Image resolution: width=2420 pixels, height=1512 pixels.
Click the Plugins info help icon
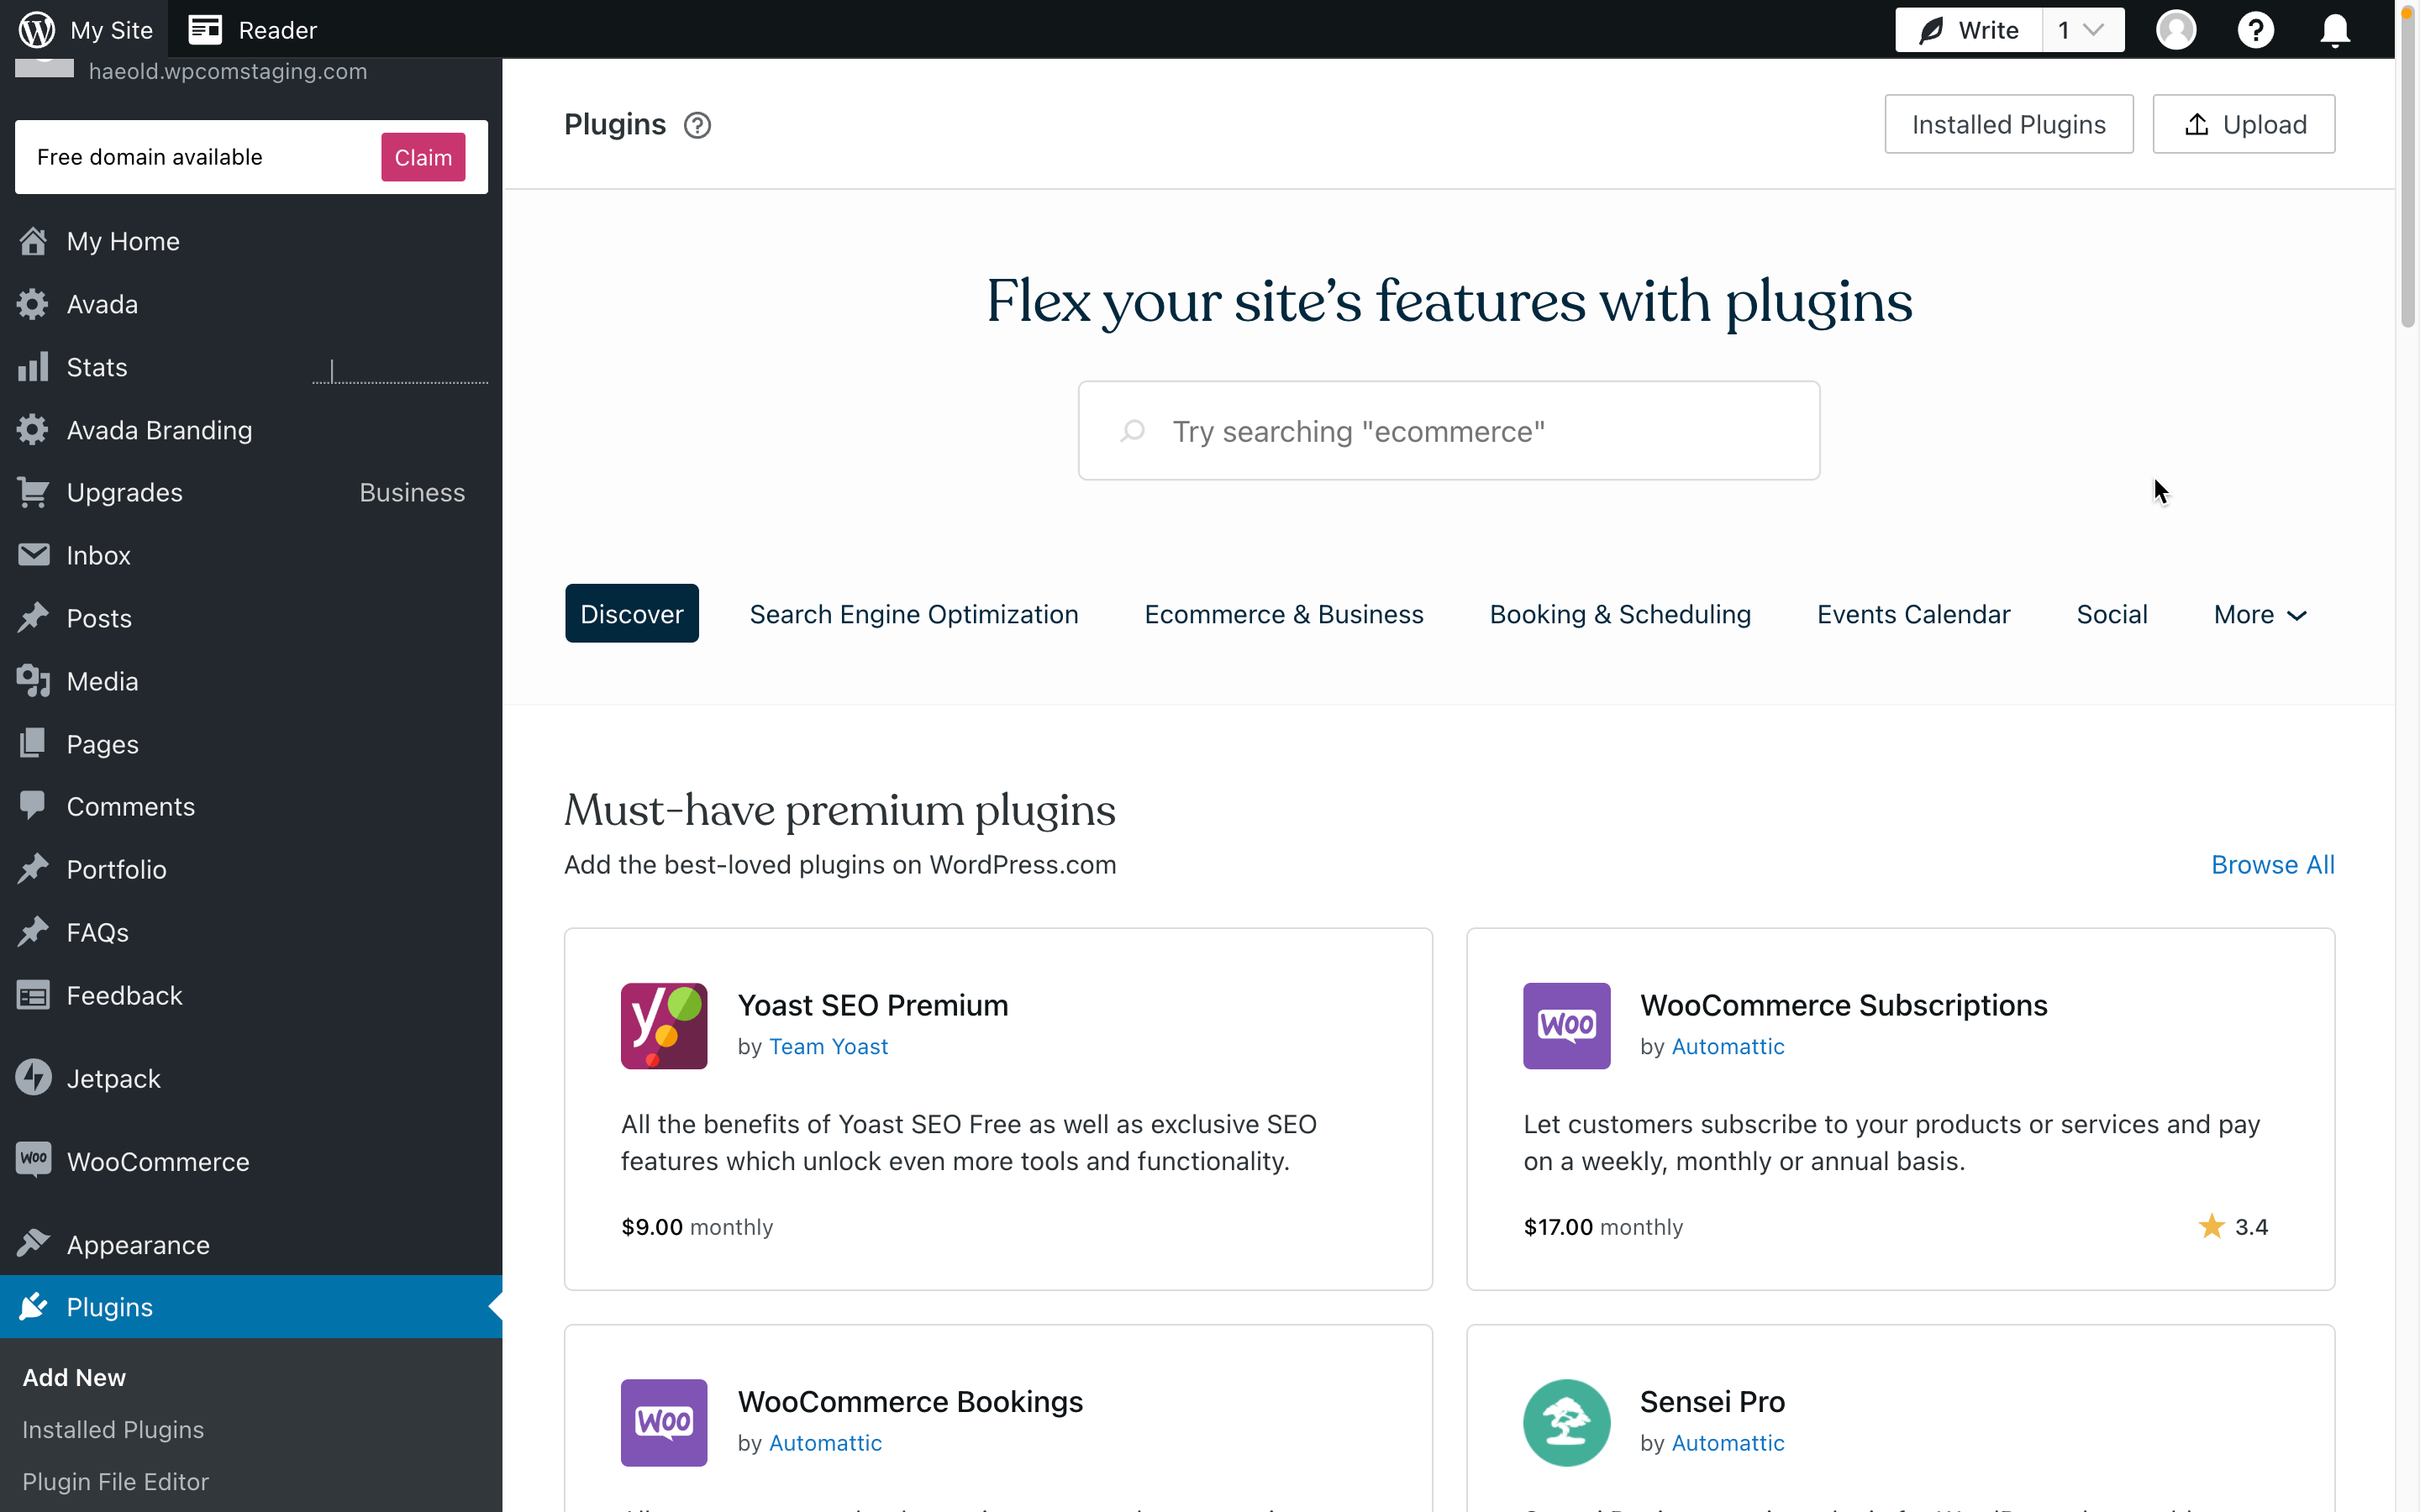coord(697,125)
